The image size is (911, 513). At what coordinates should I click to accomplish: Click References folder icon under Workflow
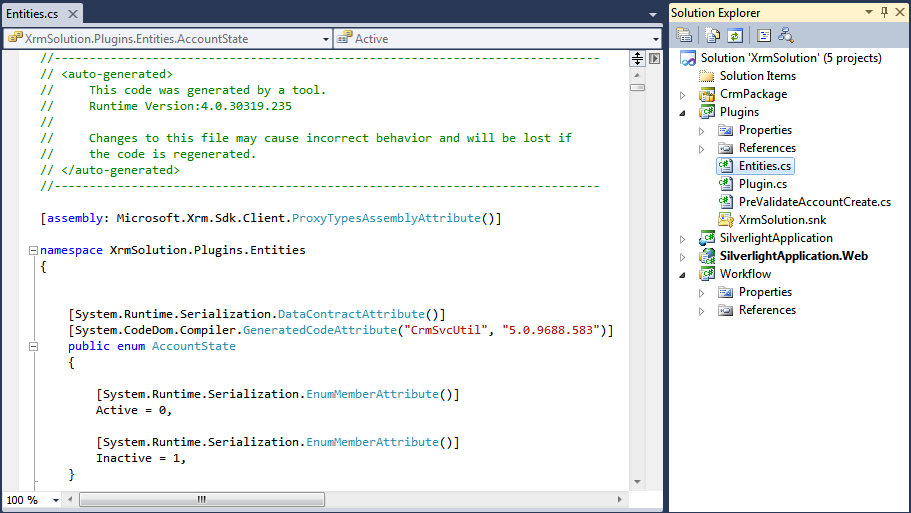(725, 310)
